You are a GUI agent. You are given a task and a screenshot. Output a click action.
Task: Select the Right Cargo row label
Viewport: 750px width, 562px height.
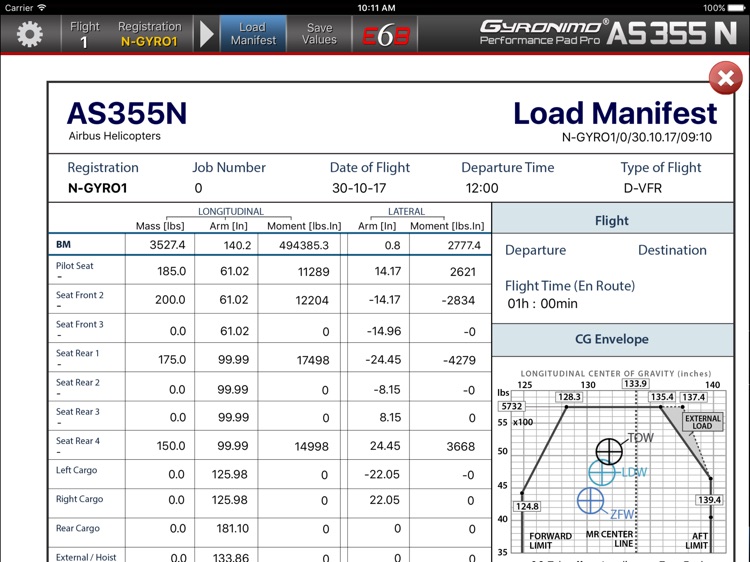[x=79, y=499]
